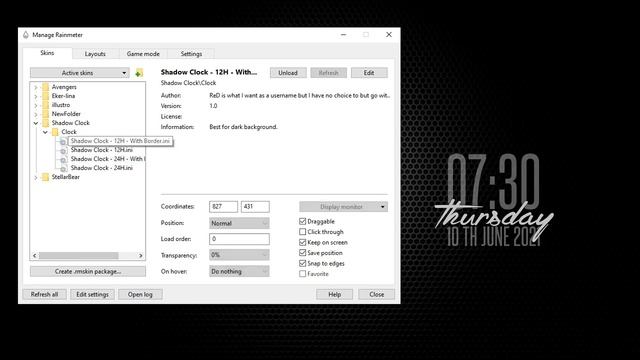Click the Close button at bottom right

[x=377, y=294]
